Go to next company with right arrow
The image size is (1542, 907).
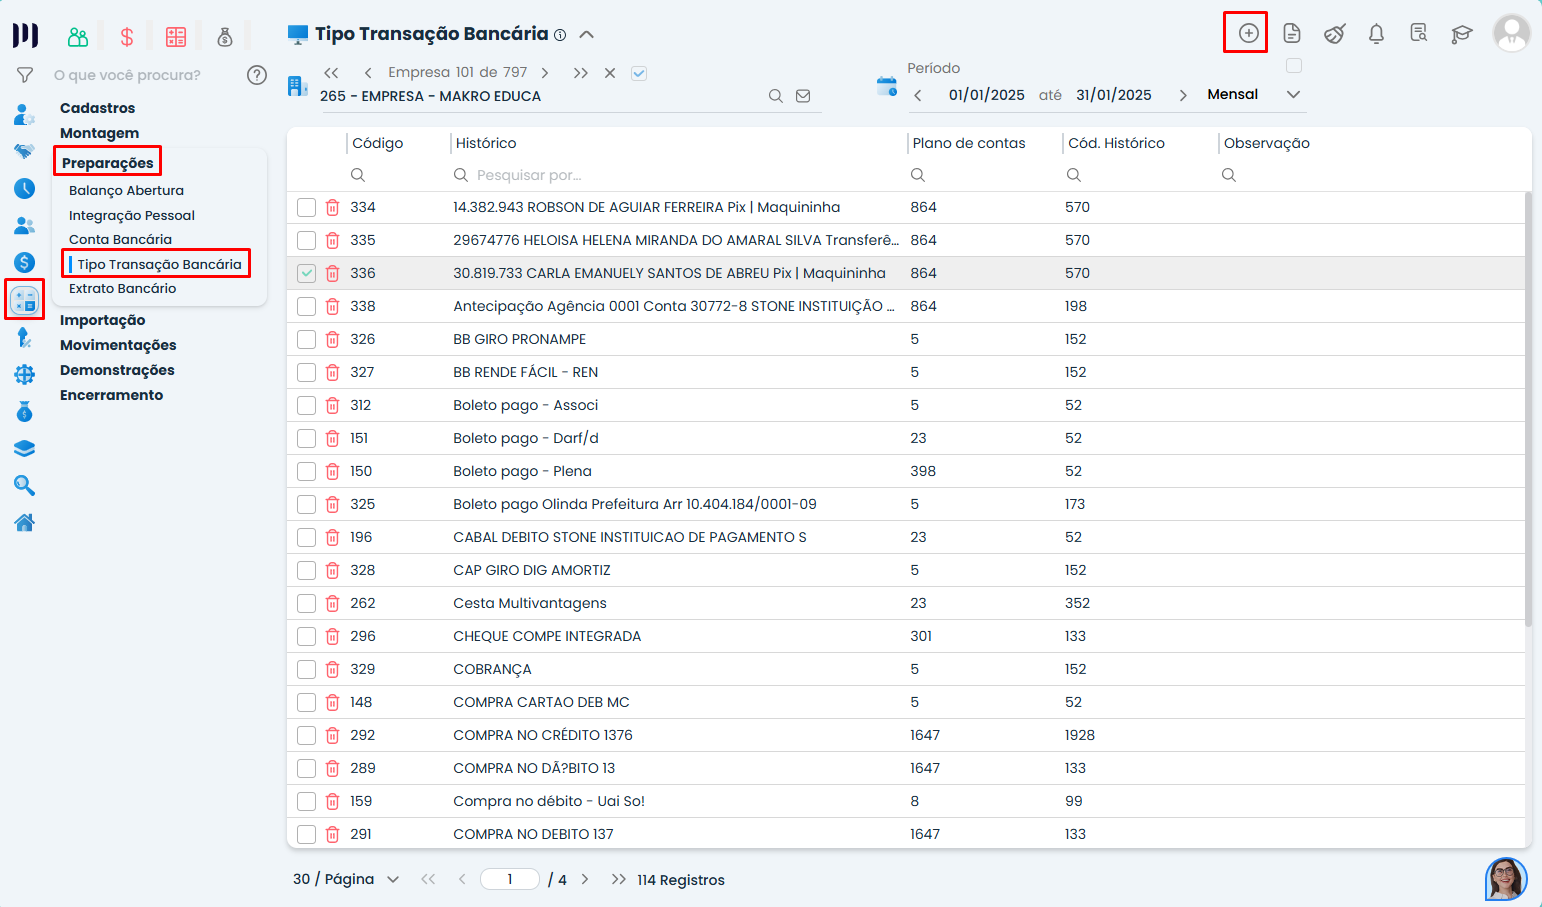(545, 73)
